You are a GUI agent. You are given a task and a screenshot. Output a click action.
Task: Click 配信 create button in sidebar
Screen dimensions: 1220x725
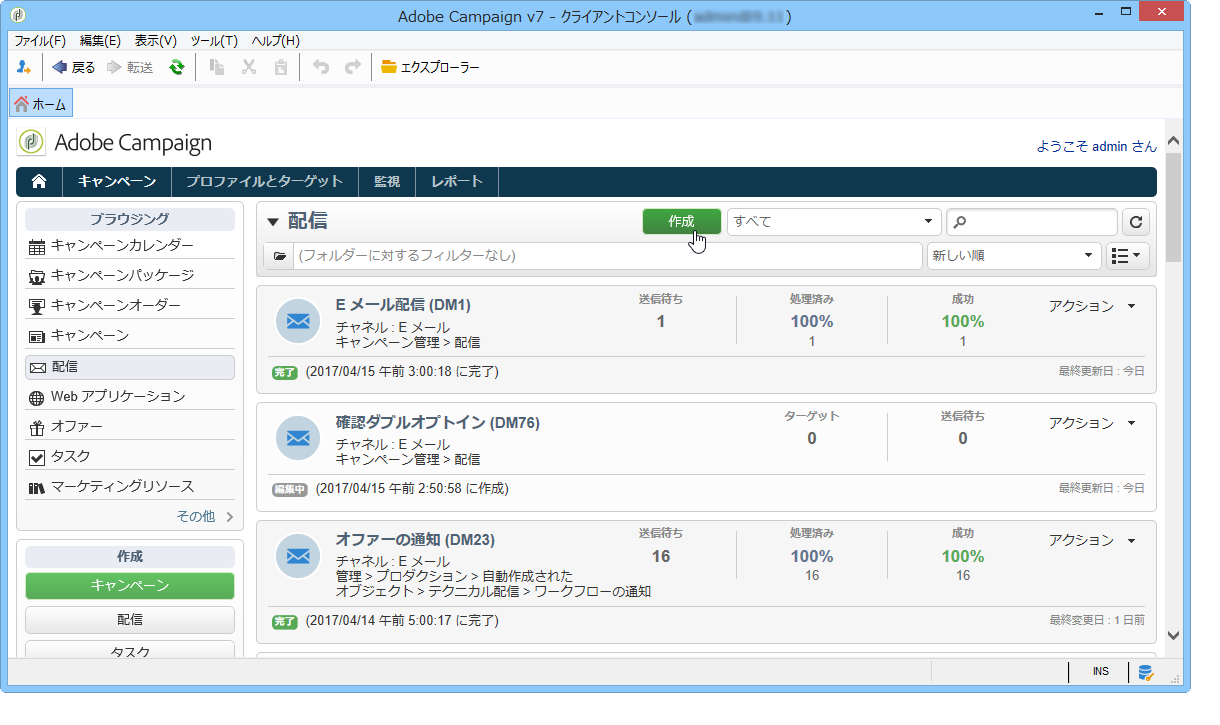coord(130,620)
